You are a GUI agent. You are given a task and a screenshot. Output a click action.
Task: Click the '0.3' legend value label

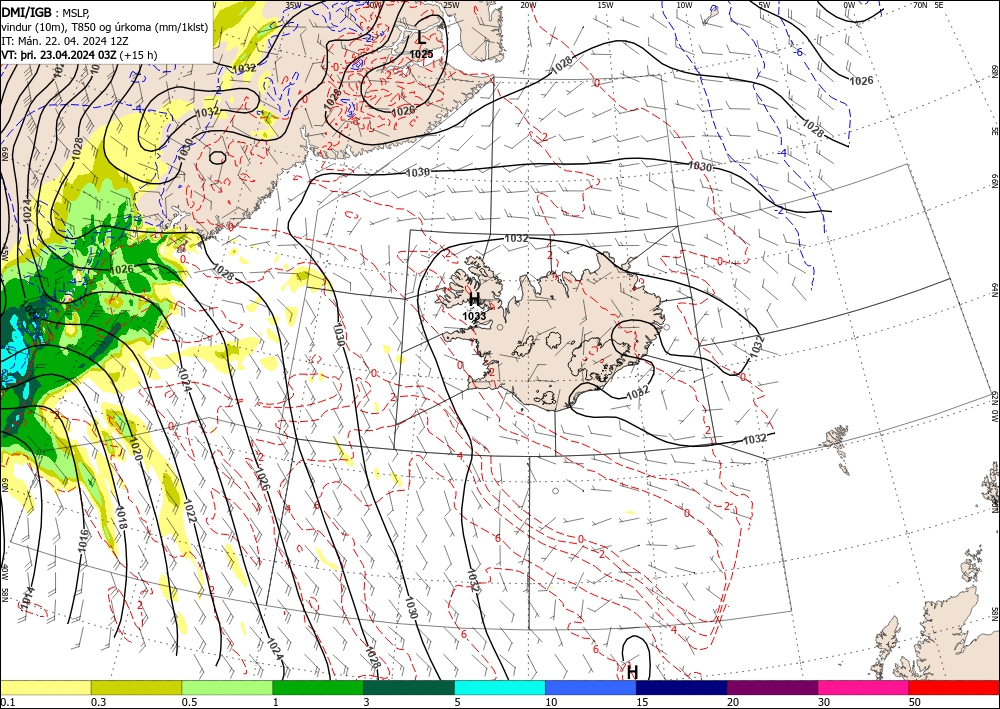[x=98, y=702]
